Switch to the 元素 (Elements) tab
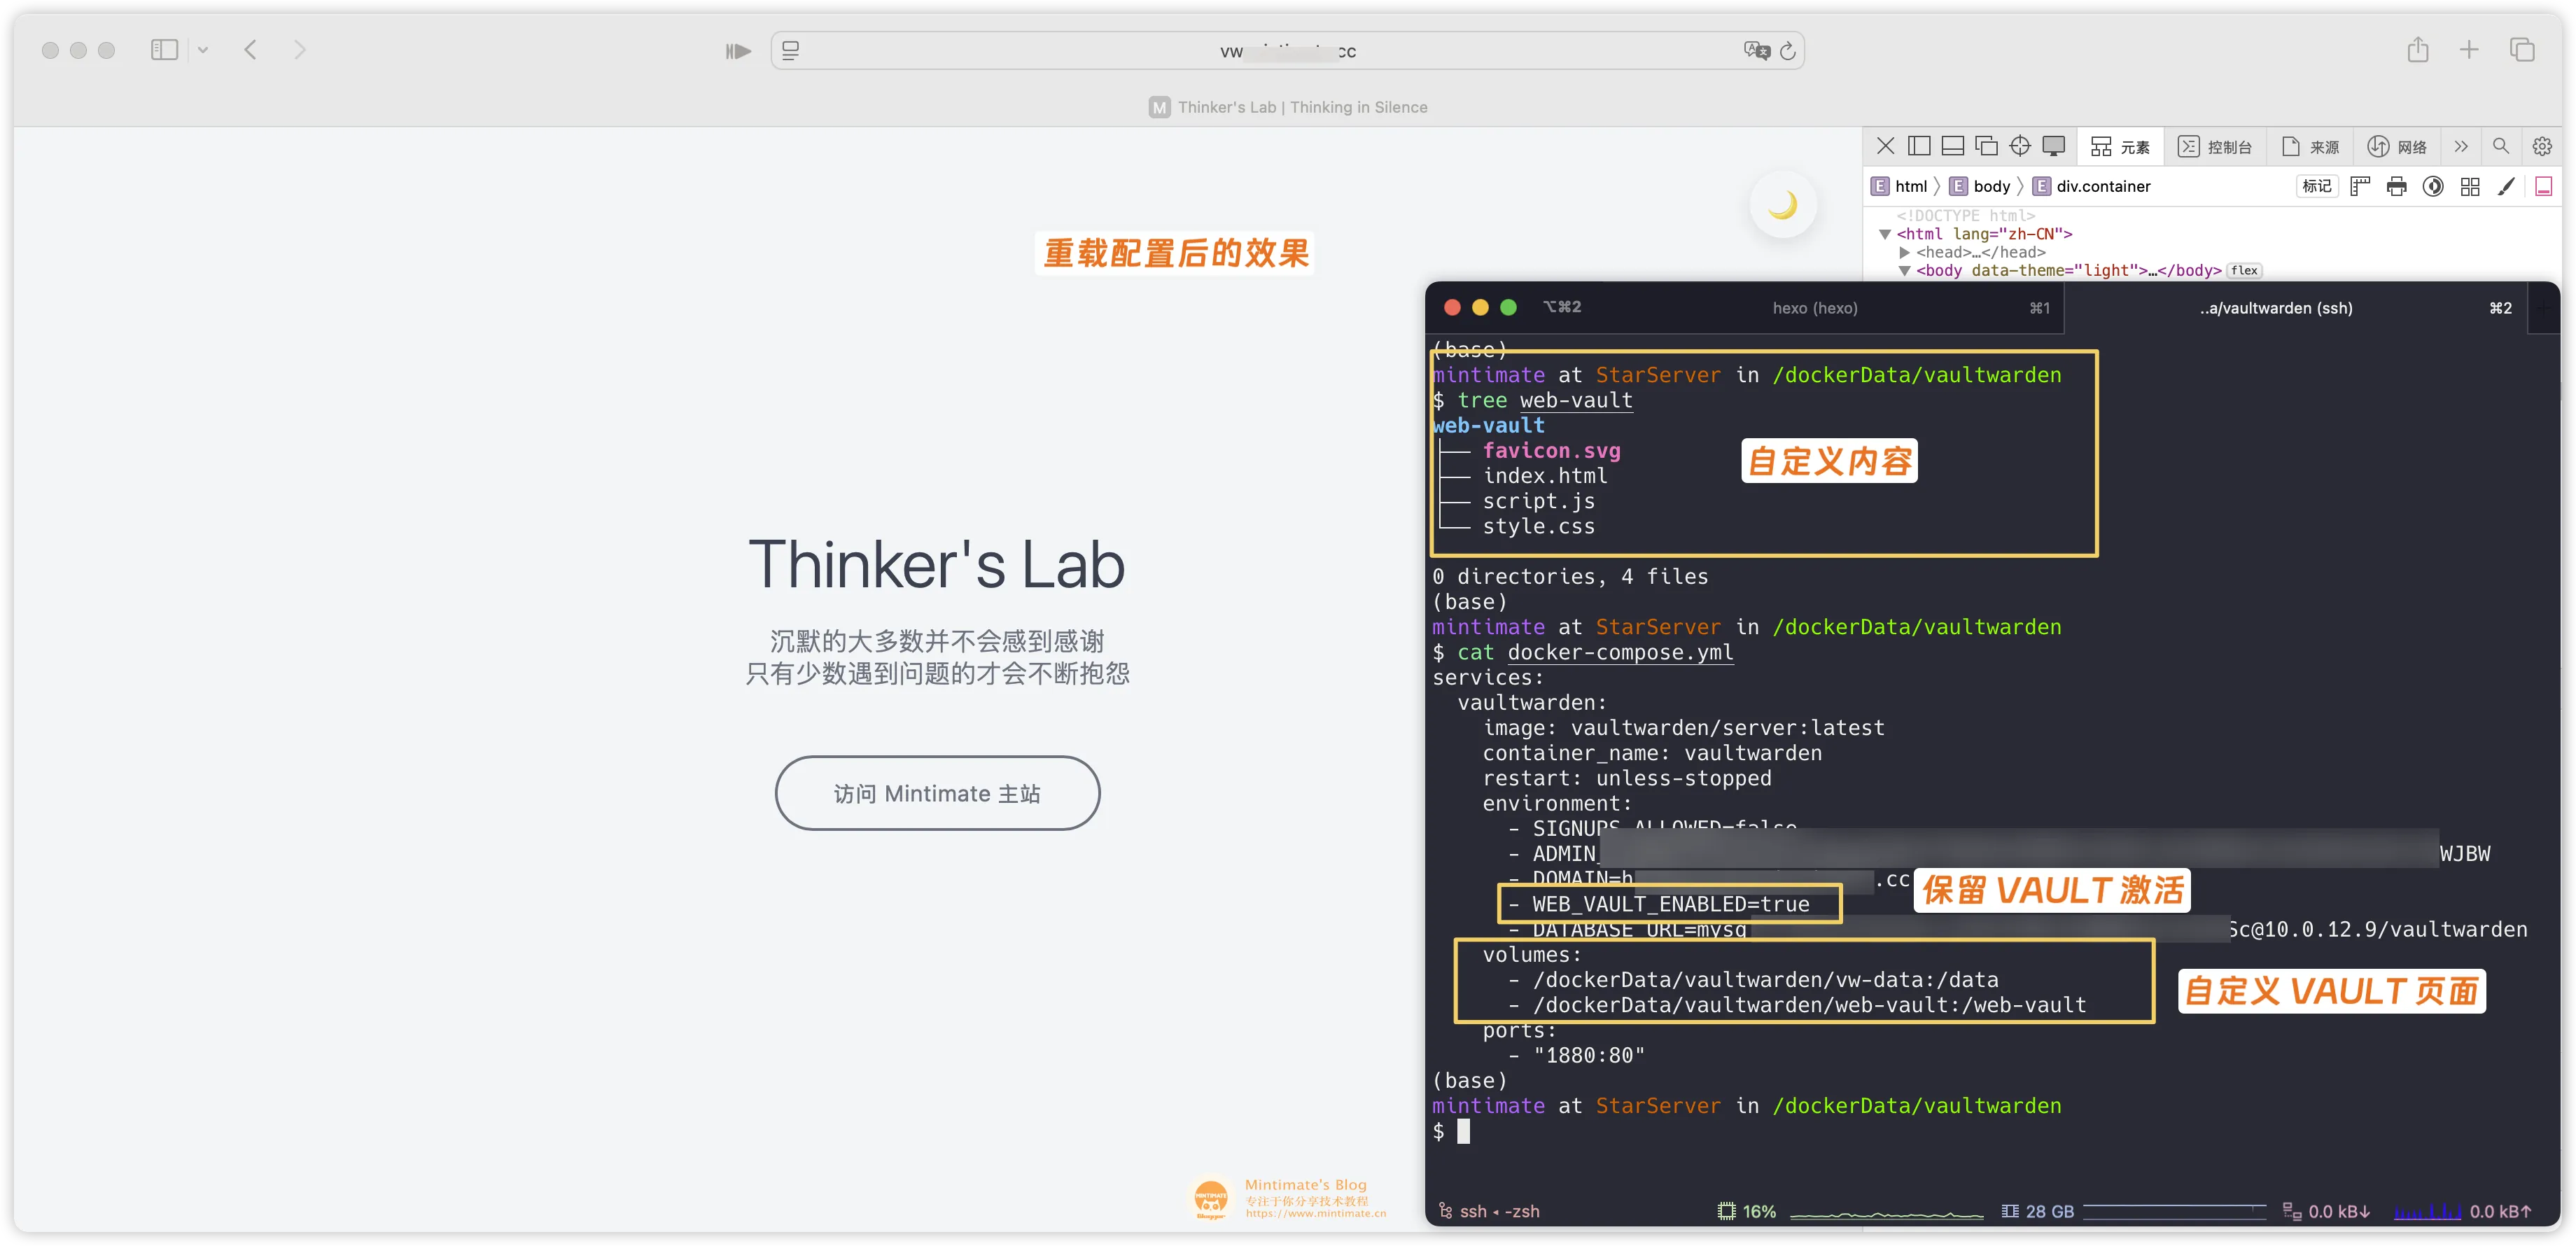Image resolution: width=2576 pixels, height=1246 pixels. pyautogui.click(x=2120, y=147)
